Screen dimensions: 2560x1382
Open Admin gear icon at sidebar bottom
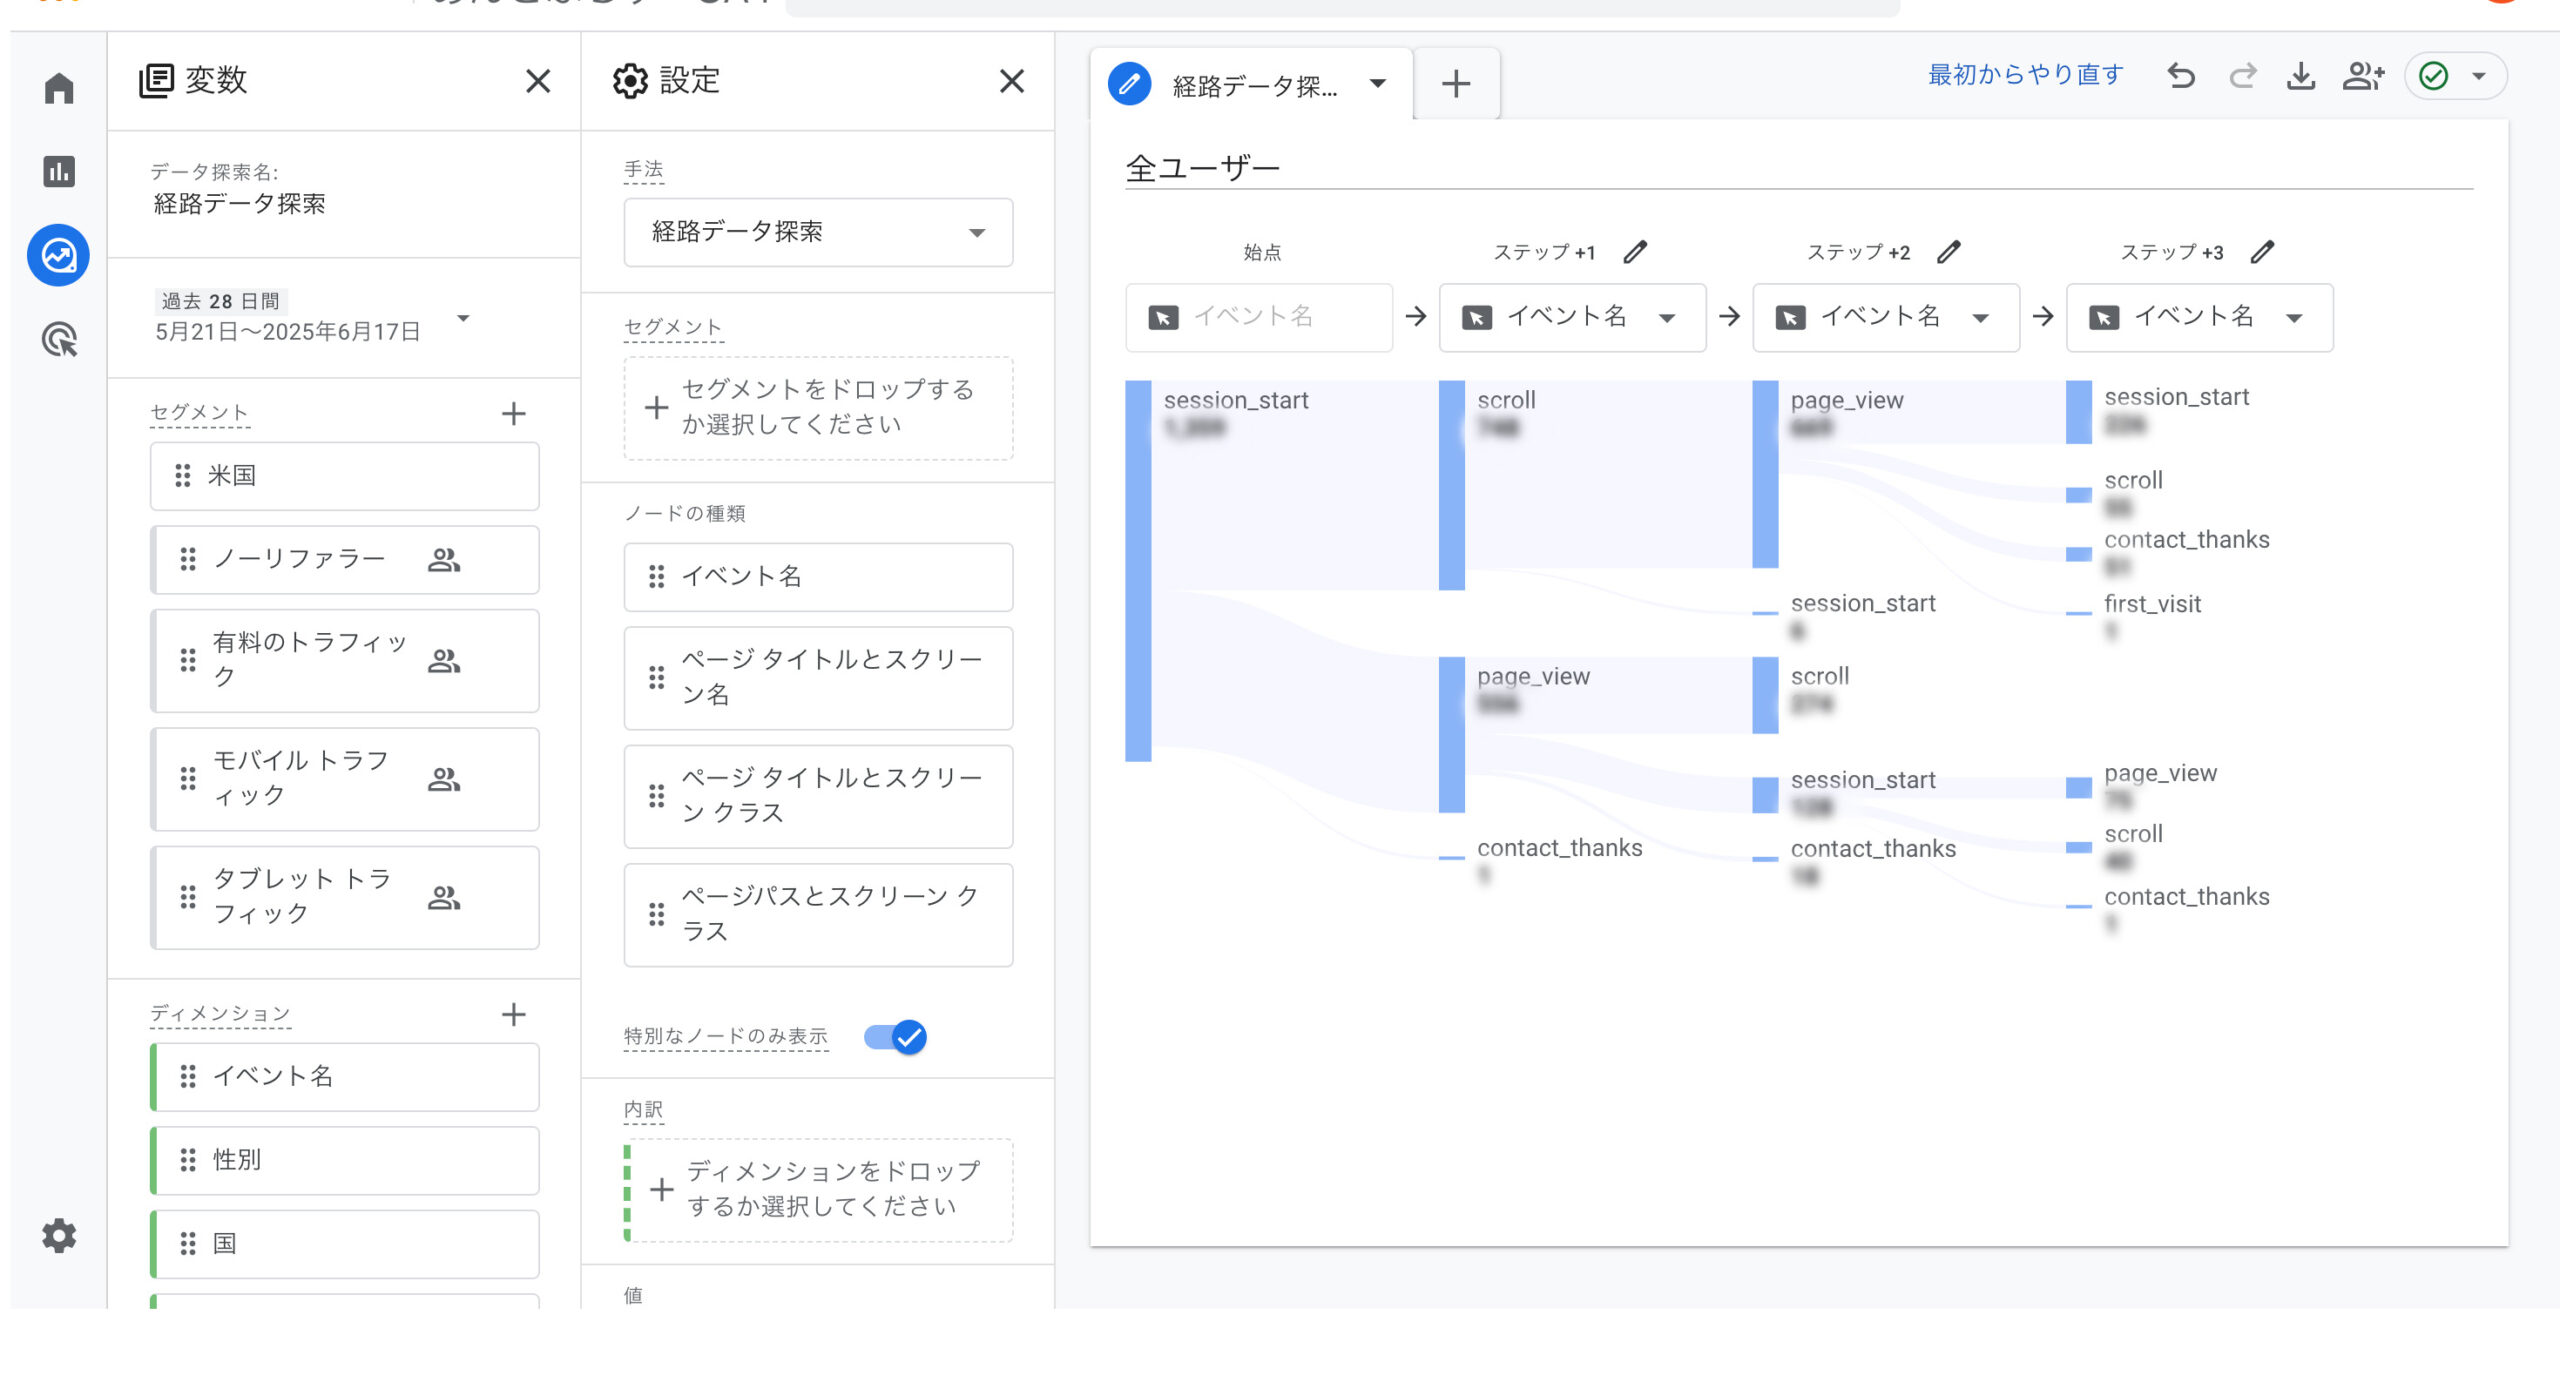59,1236
